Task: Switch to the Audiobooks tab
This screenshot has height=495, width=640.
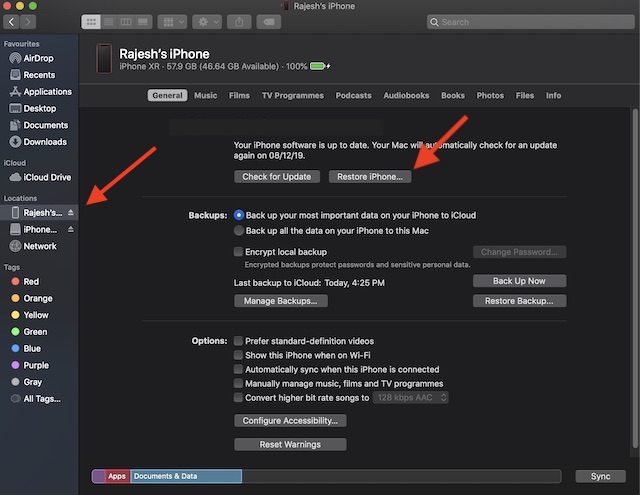Action: click(406, 95)
